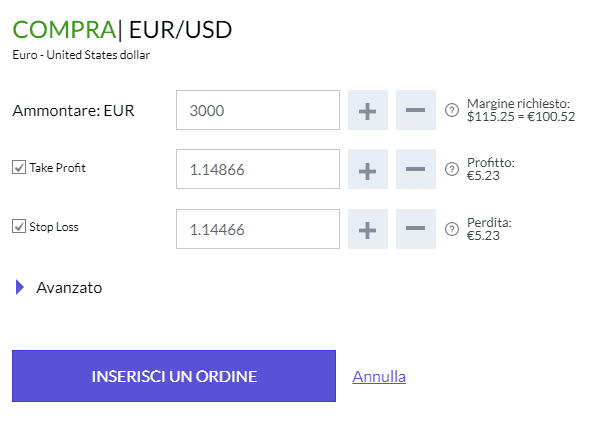
Task: Open help icon next to Margine richiesto
Action: (x=452, y=110)
